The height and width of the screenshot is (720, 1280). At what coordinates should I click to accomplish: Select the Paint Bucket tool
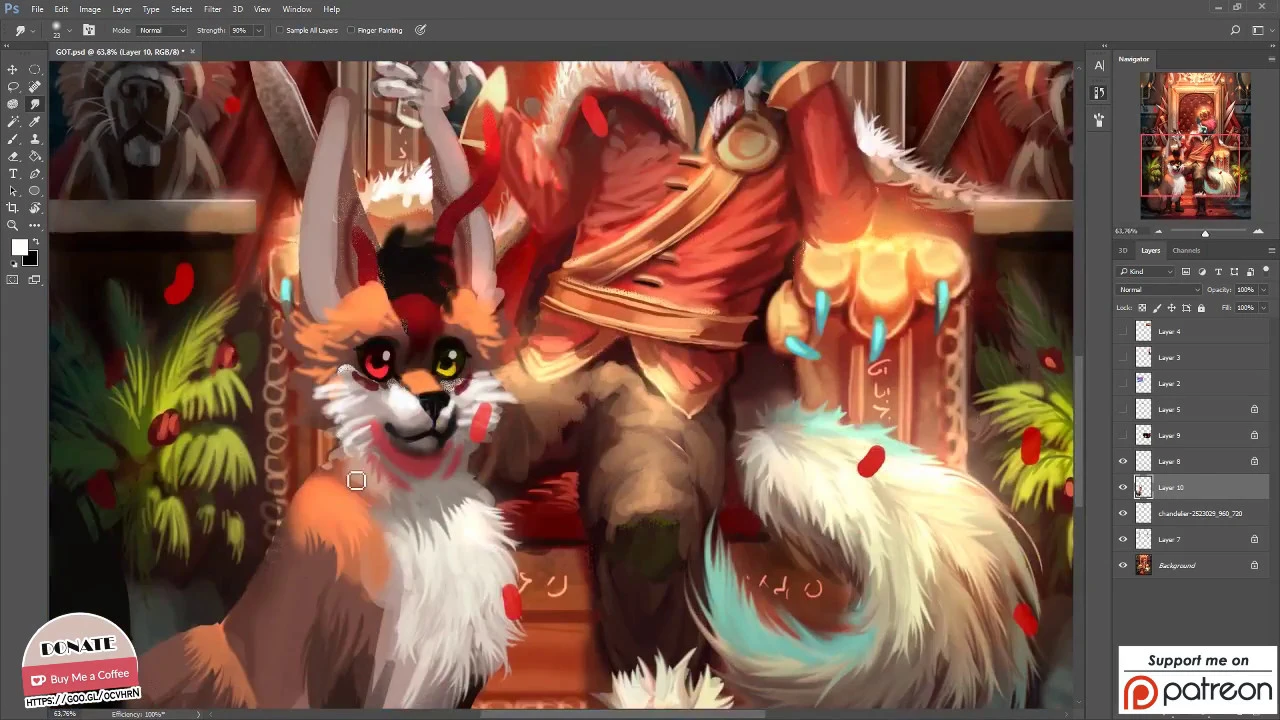pyautogui.click(x=35, y=156)
